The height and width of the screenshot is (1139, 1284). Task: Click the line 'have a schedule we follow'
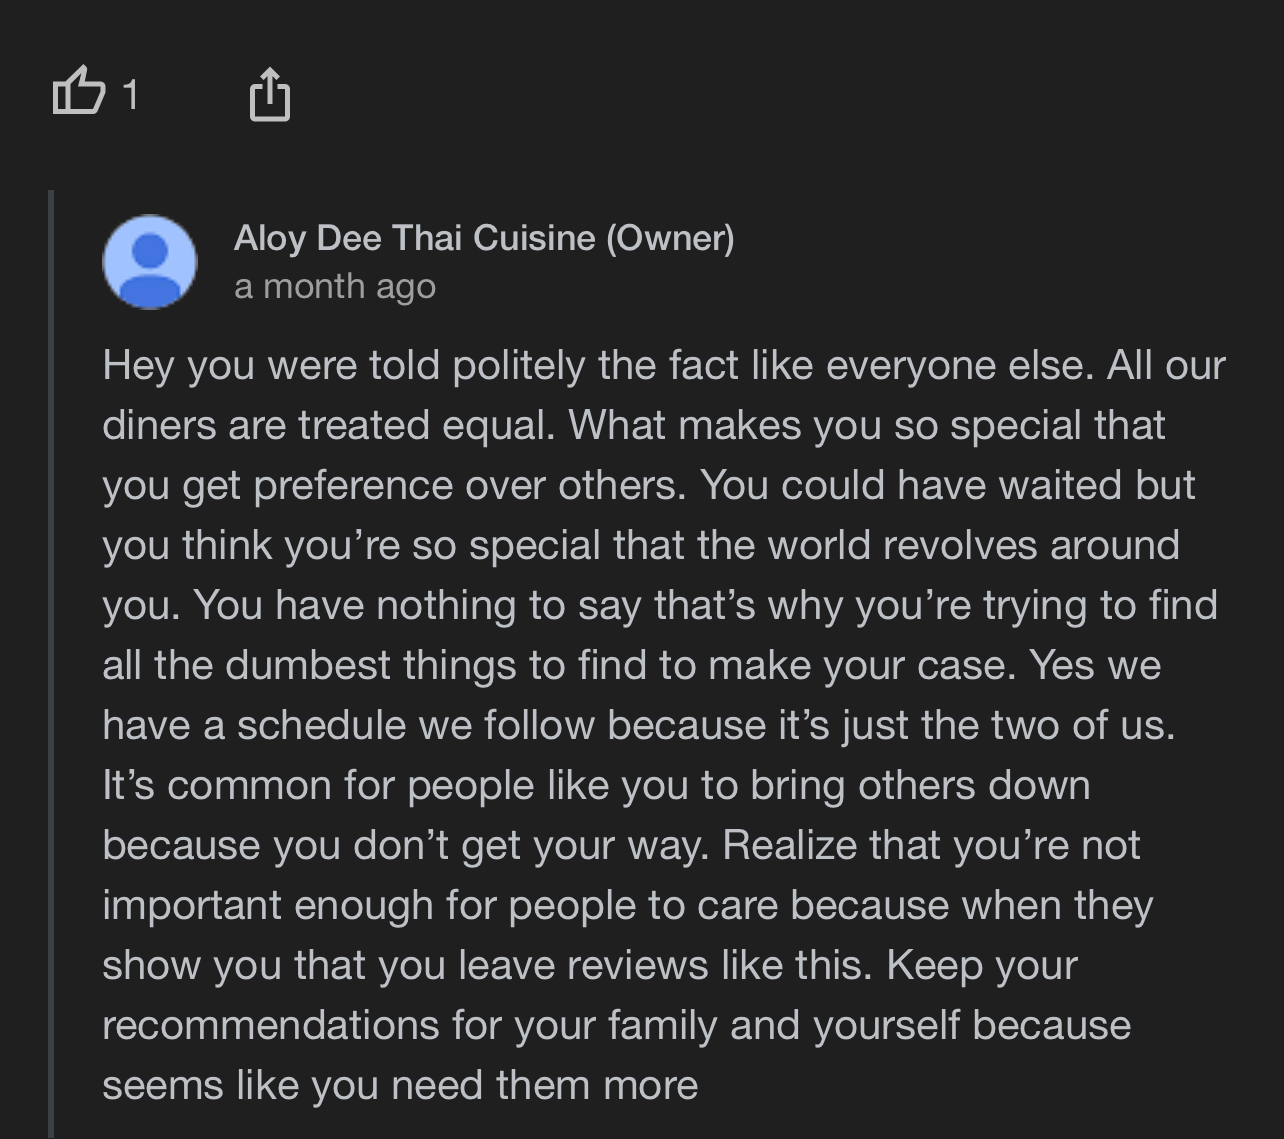click(638, 726)
